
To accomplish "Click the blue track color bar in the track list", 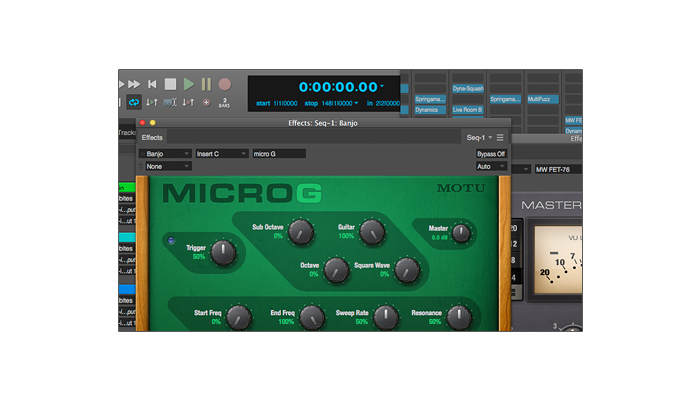I will click(x=127, y=289).
